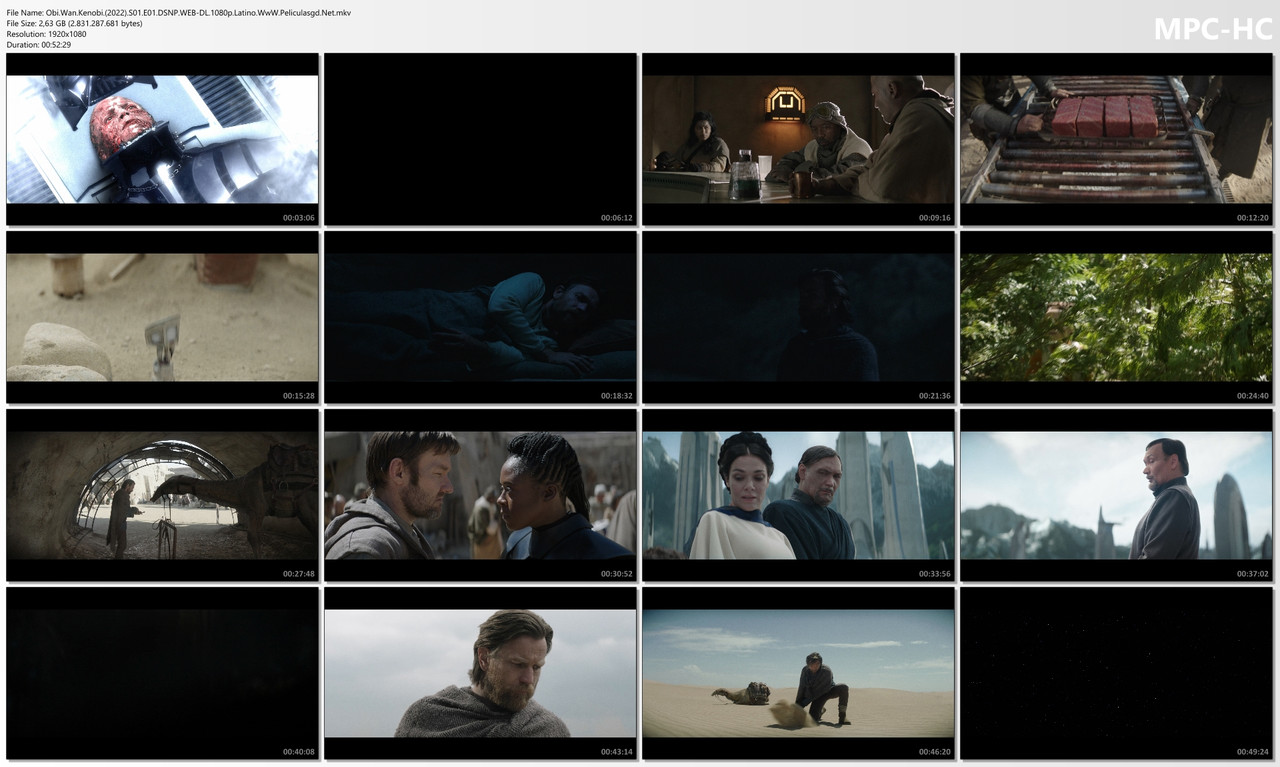Select the man with spires thumbnail at 00:37:02
This screenshot has width=1280, height=767.
[x=1116, y=495]
